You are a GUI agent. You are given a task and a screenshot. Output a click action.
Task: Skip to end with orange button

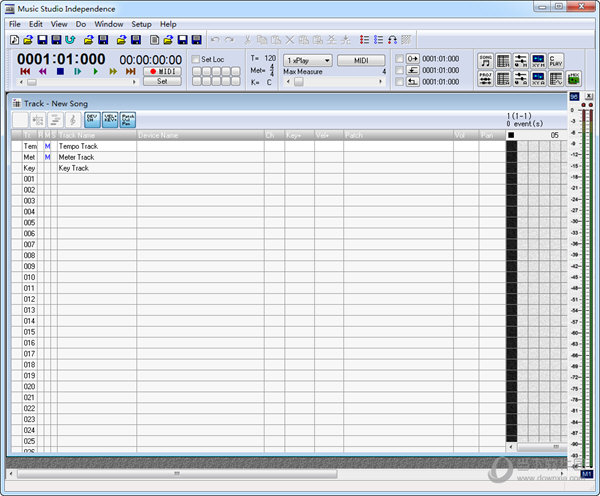tap(130, 71)
